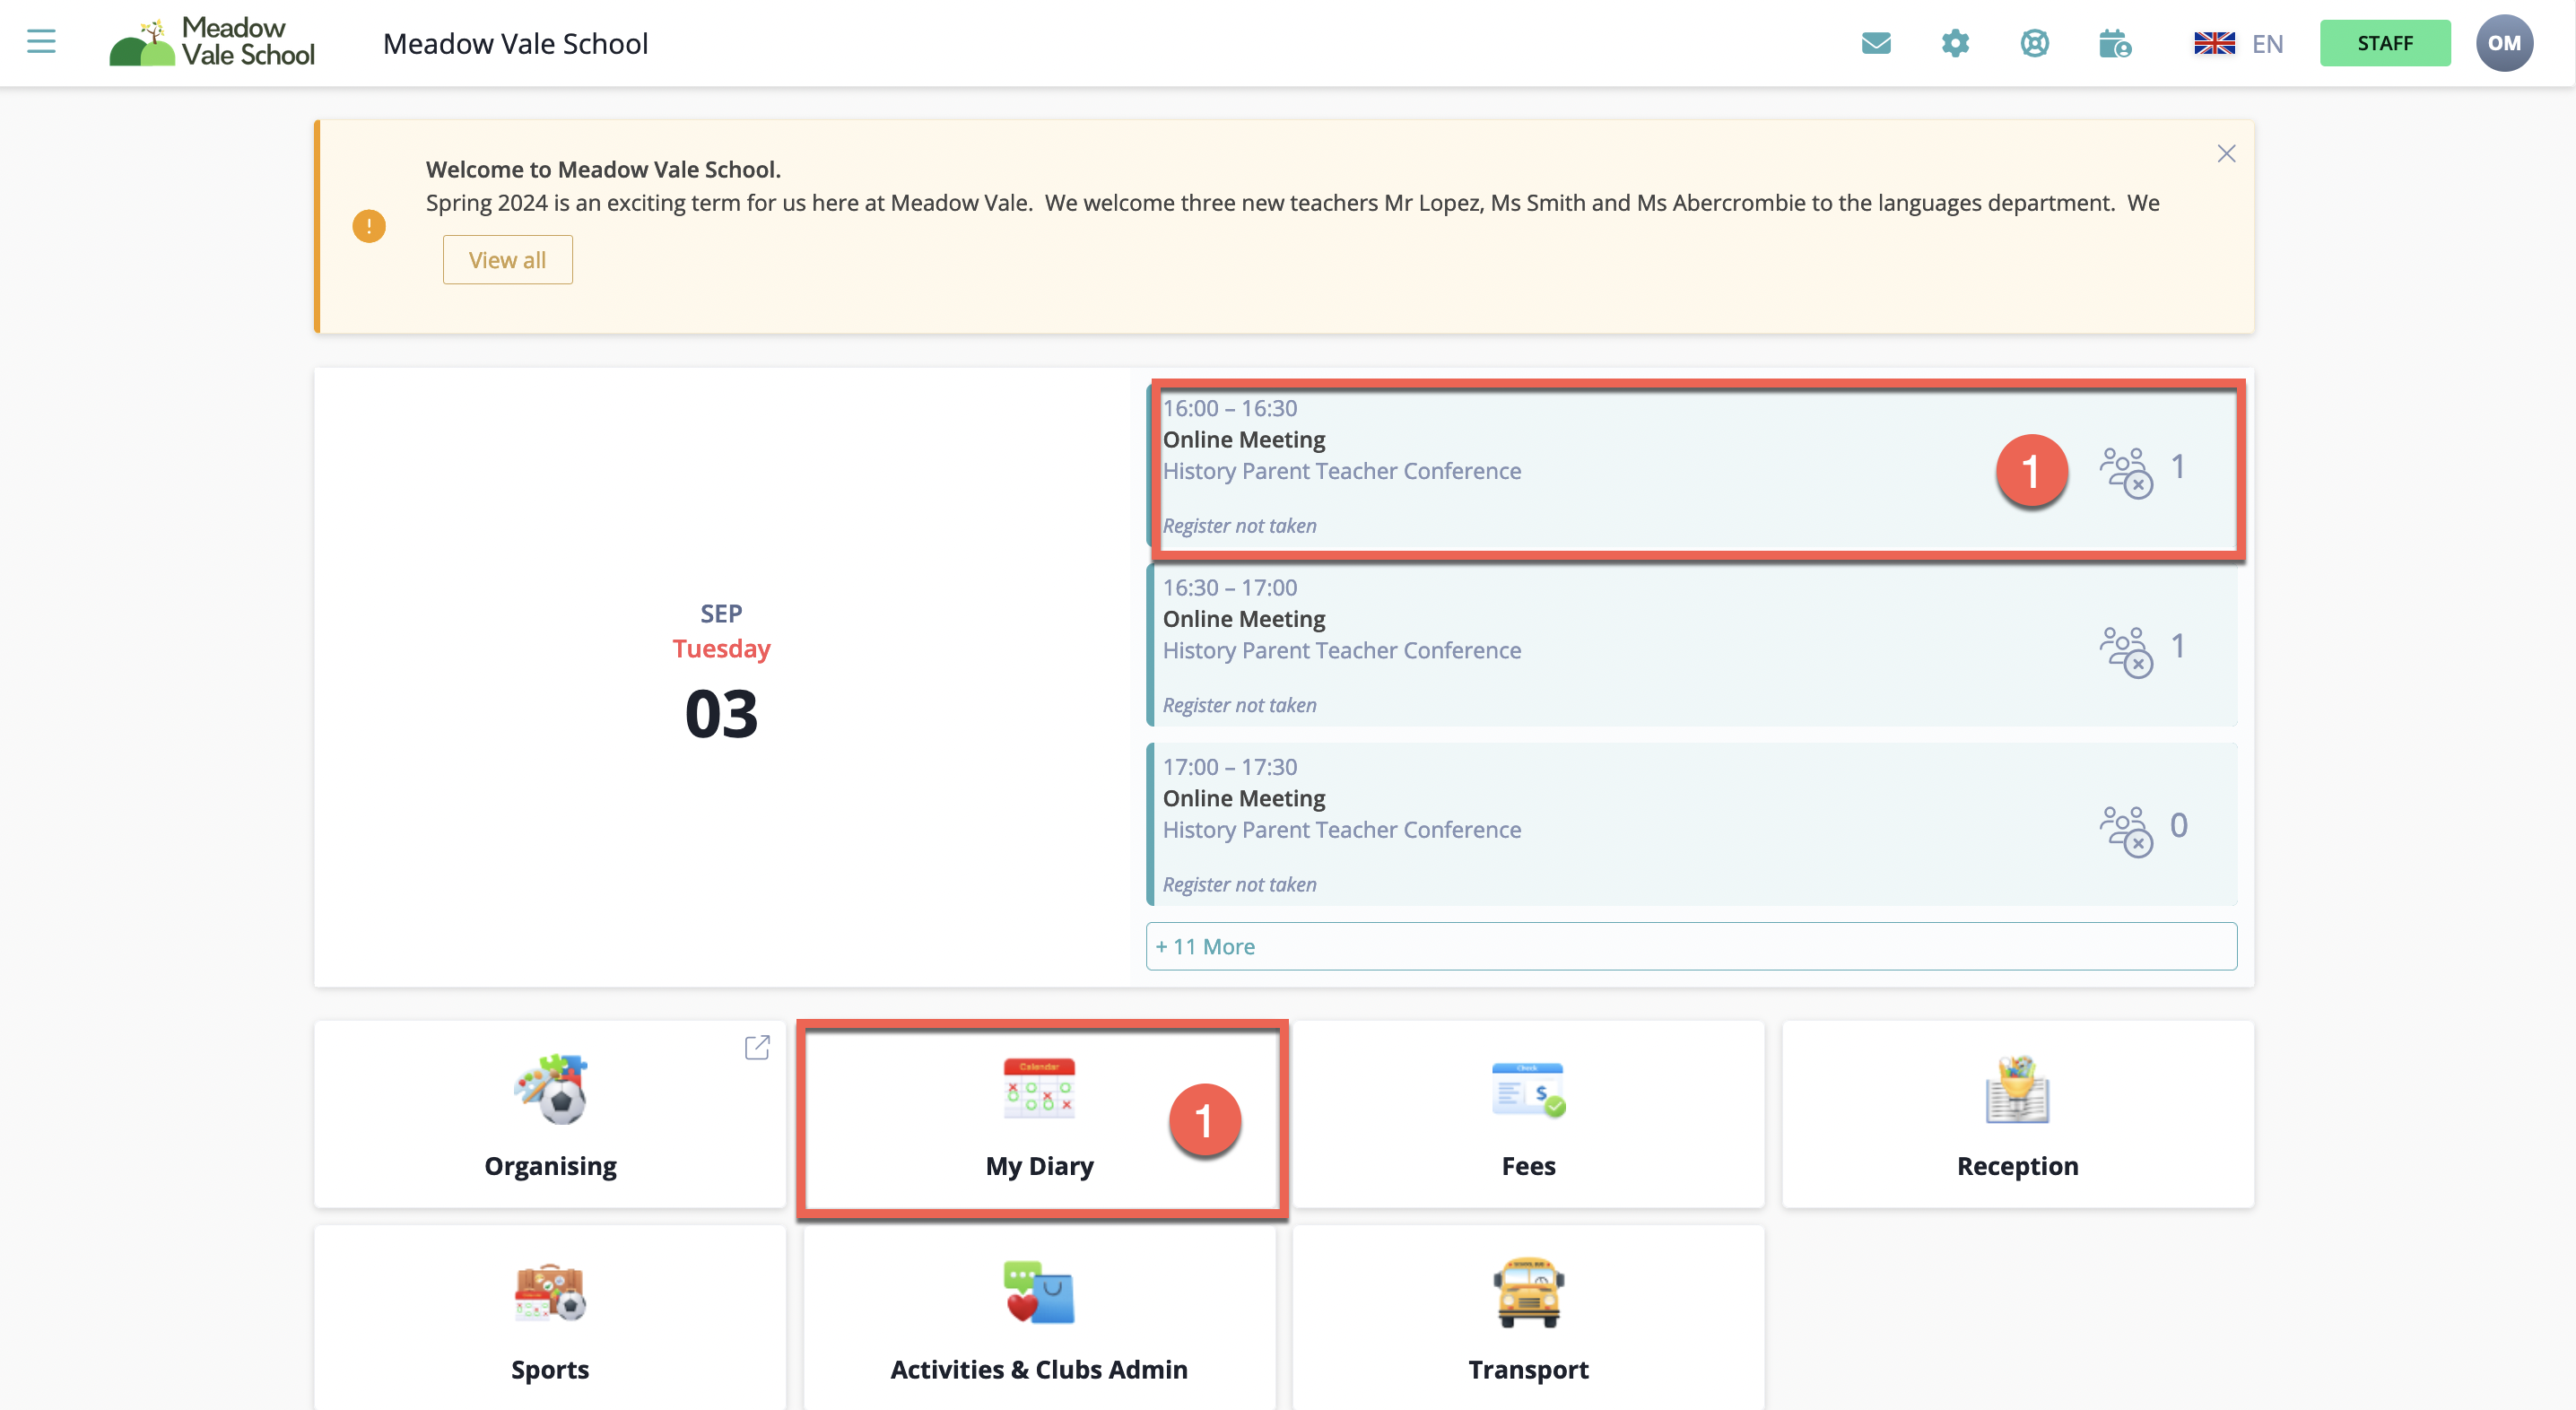Click View all announcements button
This screenshot has width=2576, height=1410.
(x=507, y=260)
